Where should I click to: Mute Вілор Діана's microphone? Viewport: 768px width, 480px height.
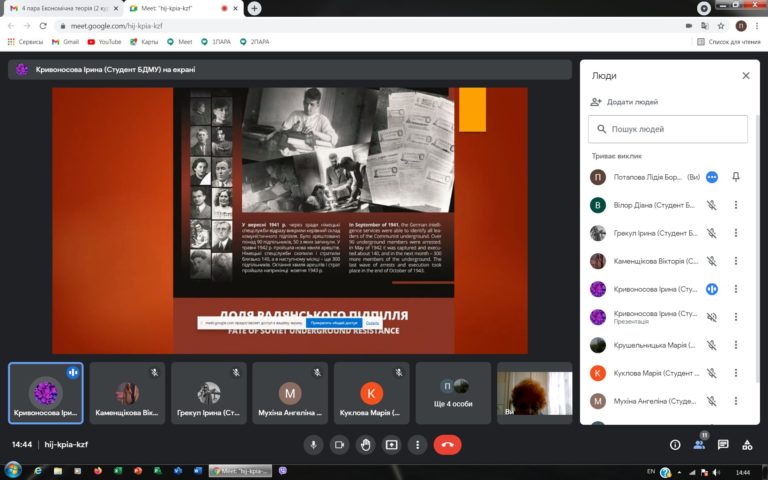712,205
